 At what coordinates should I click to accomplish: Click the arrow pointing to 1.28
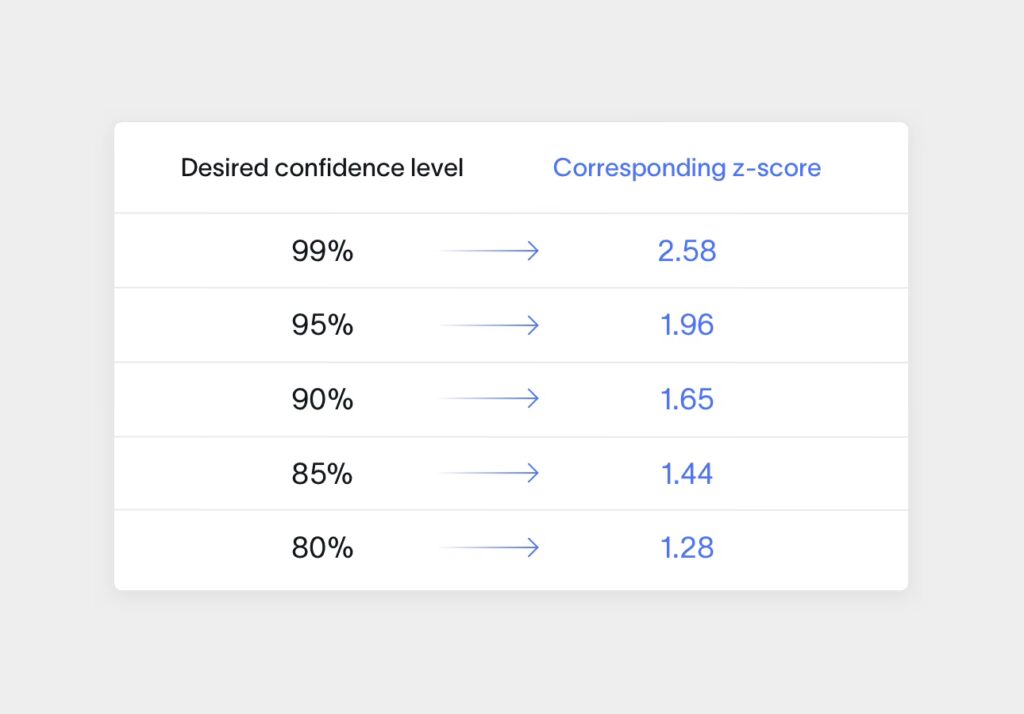[490, 547]
